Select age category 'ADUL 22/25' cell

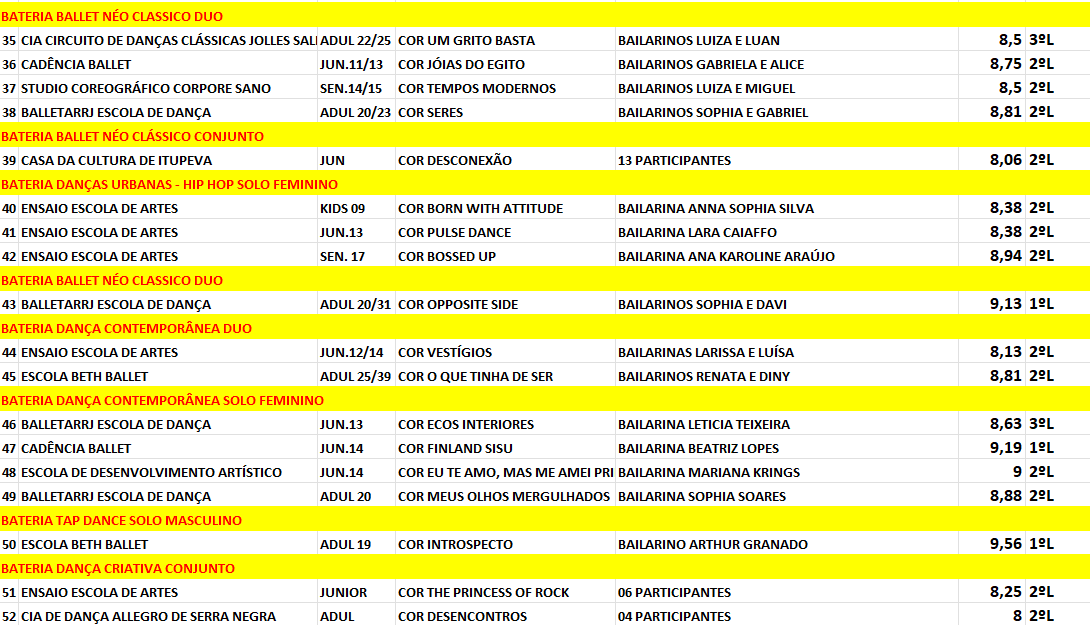[355, 40]
